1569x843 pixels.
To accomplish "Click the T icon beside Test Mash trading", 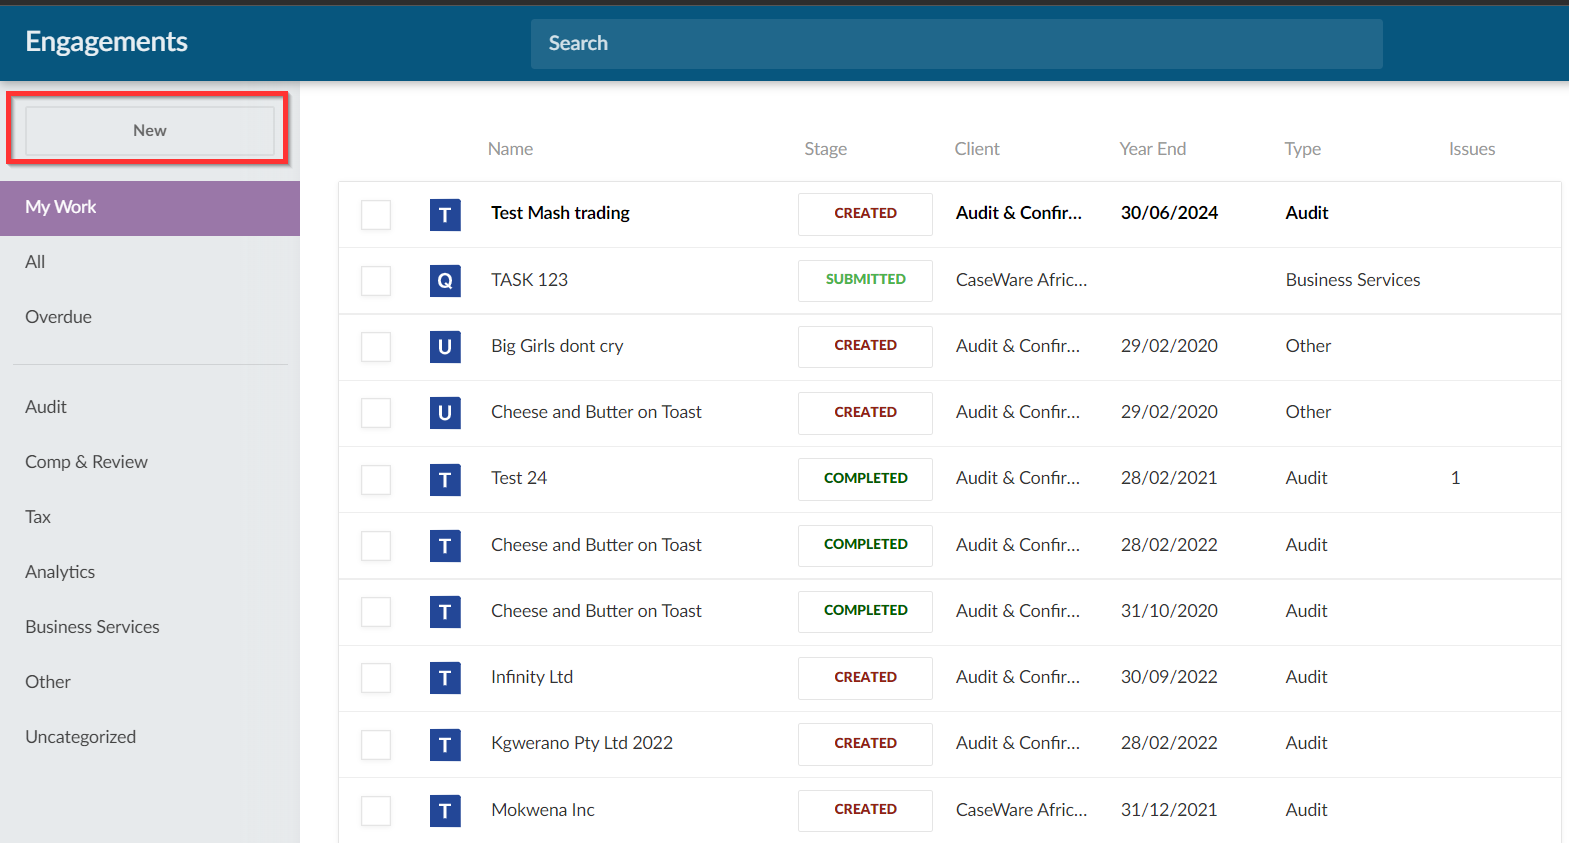I will coord(445,215).
